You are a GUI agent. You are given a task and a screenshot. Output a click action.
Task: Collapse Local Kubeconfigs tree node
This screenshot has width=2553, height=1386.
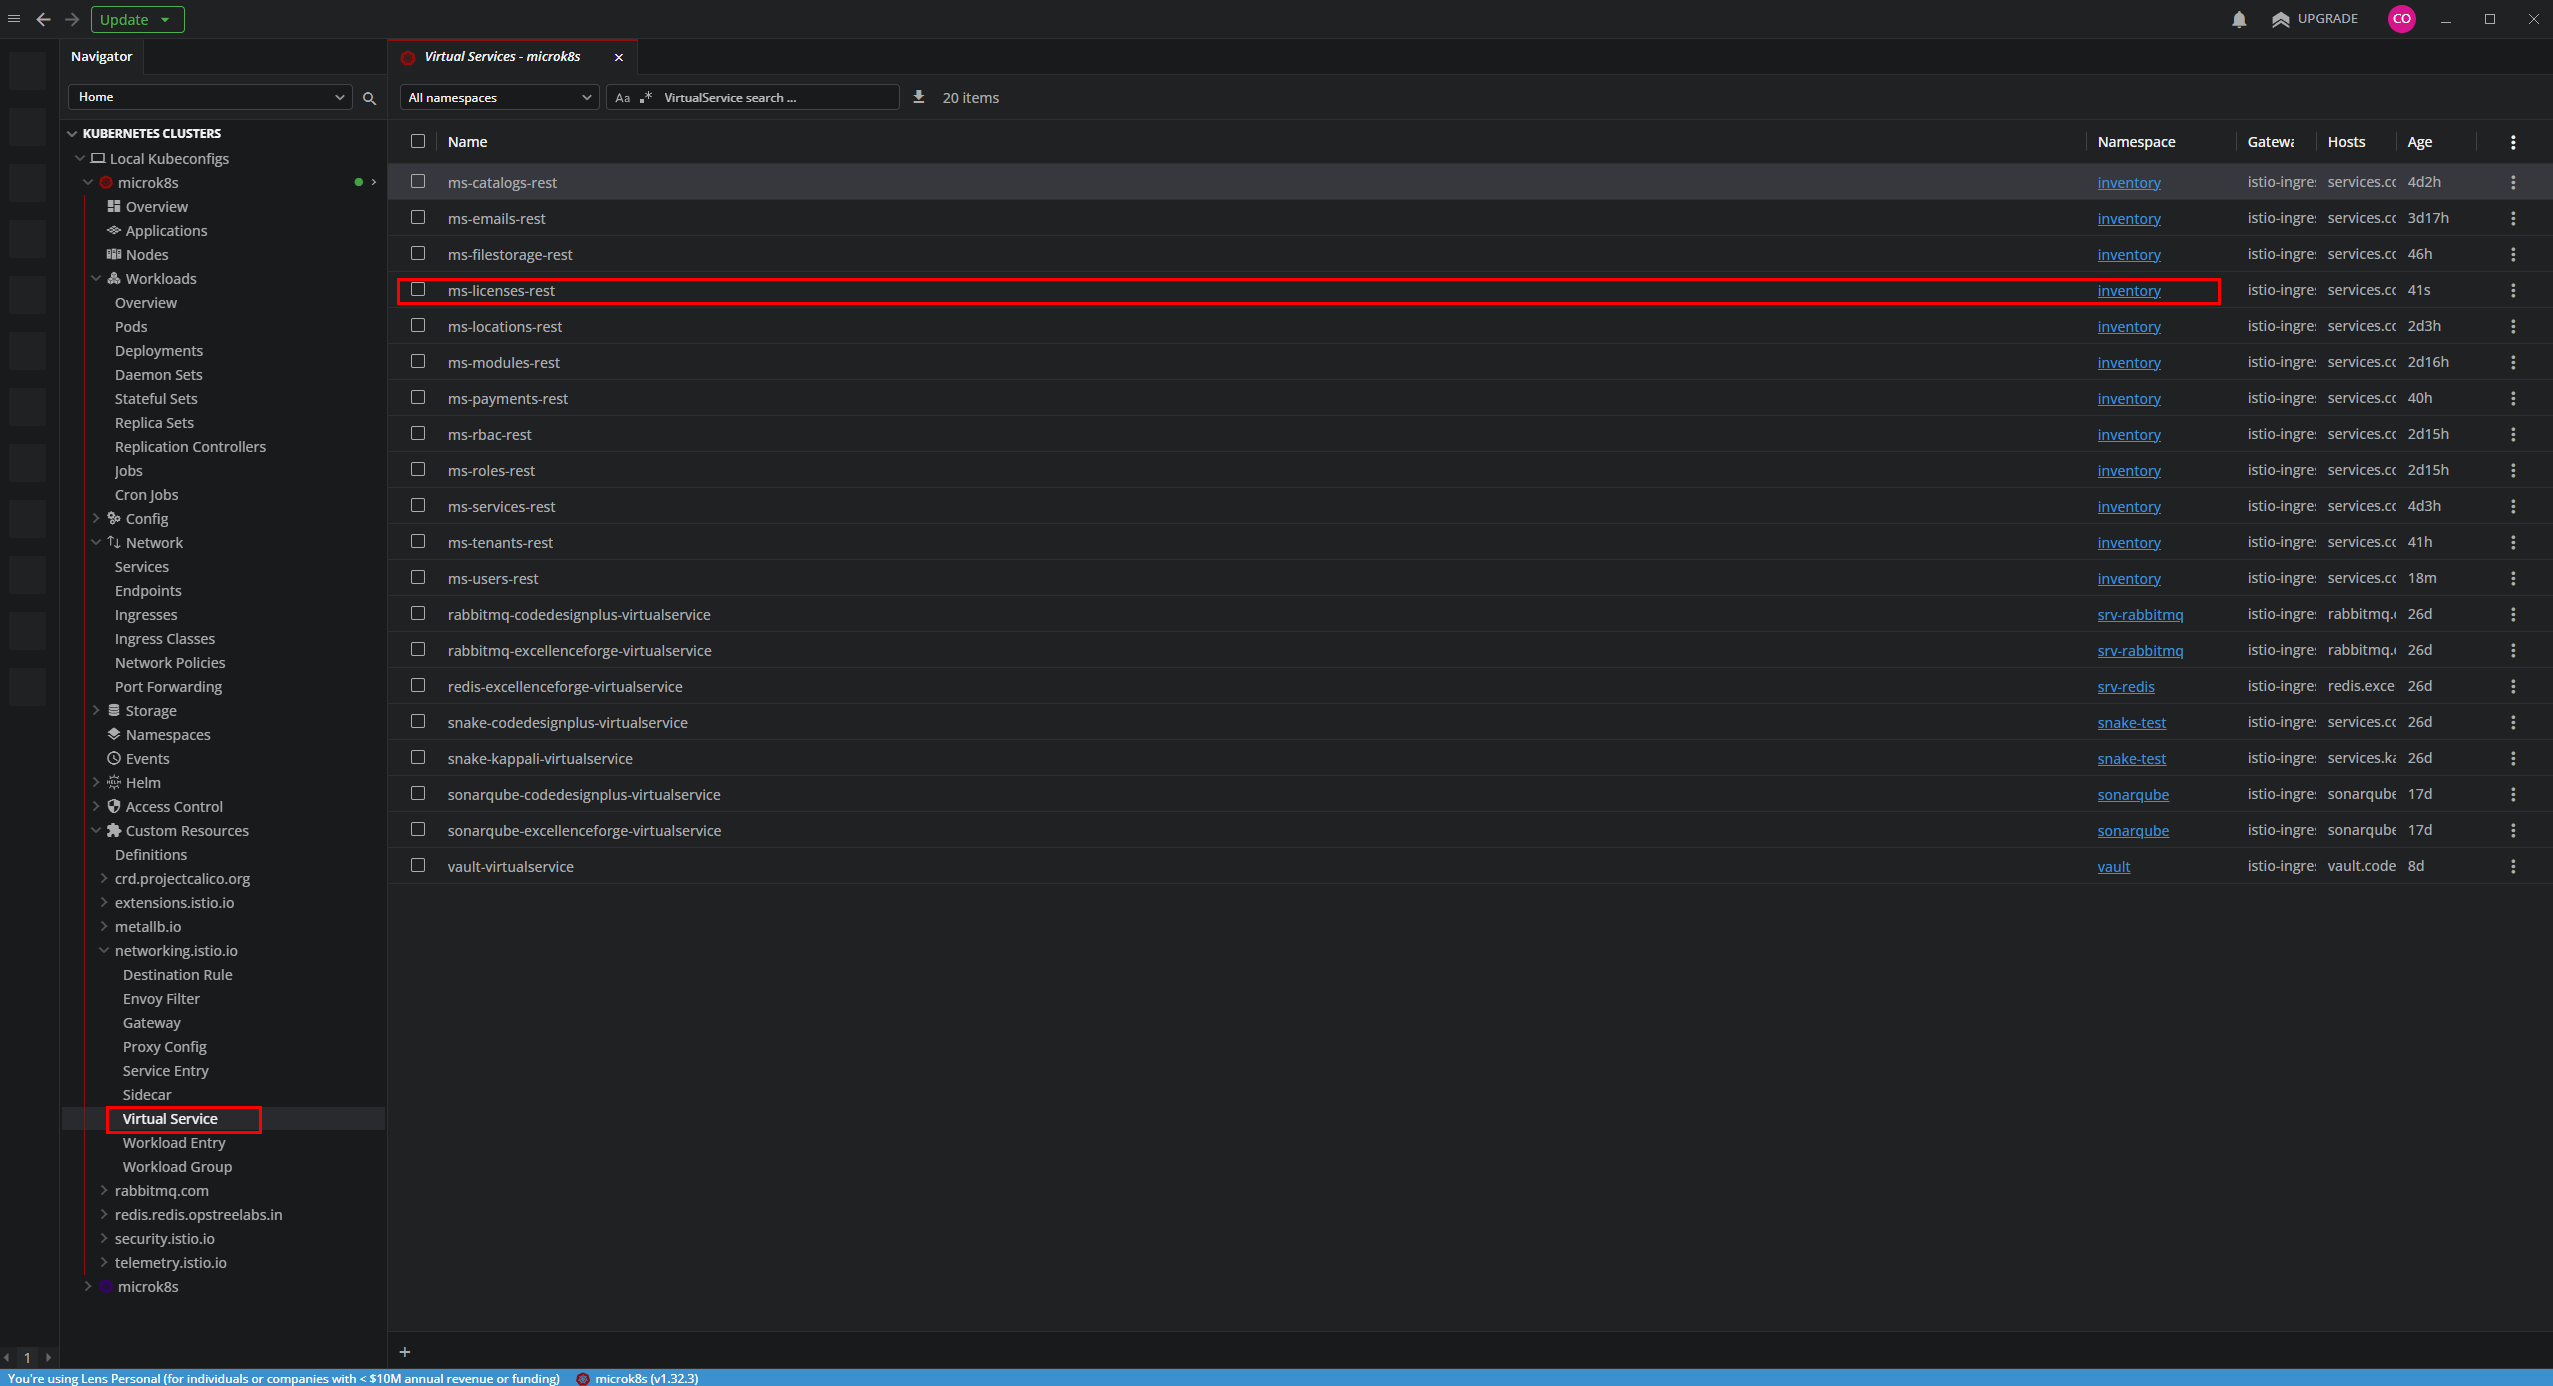click(80, 158)
